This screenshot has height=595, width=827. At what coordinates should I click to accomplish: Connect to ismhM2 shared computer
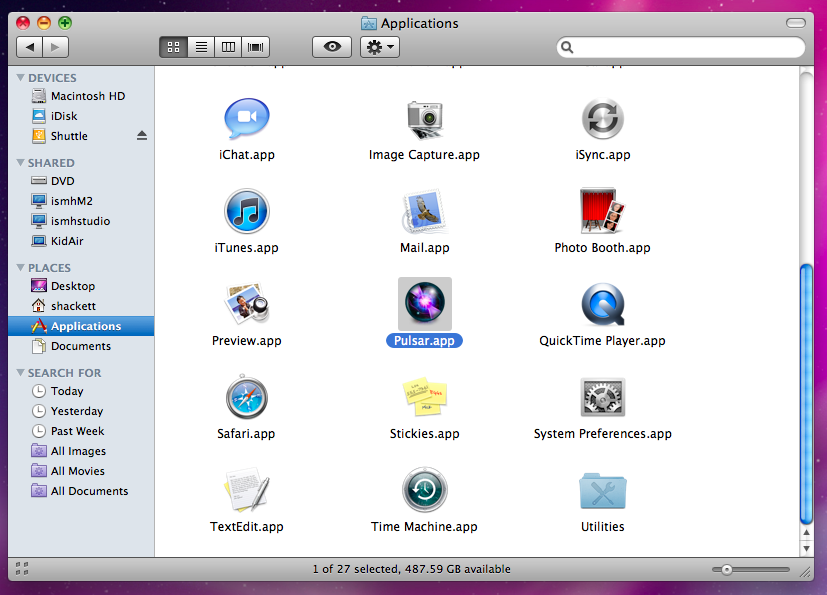pos(81,201)
